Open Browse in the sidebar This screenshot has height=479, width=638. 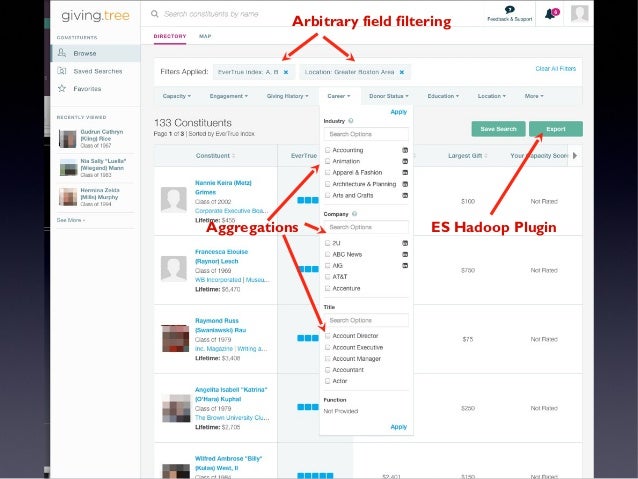click(95, 53)
